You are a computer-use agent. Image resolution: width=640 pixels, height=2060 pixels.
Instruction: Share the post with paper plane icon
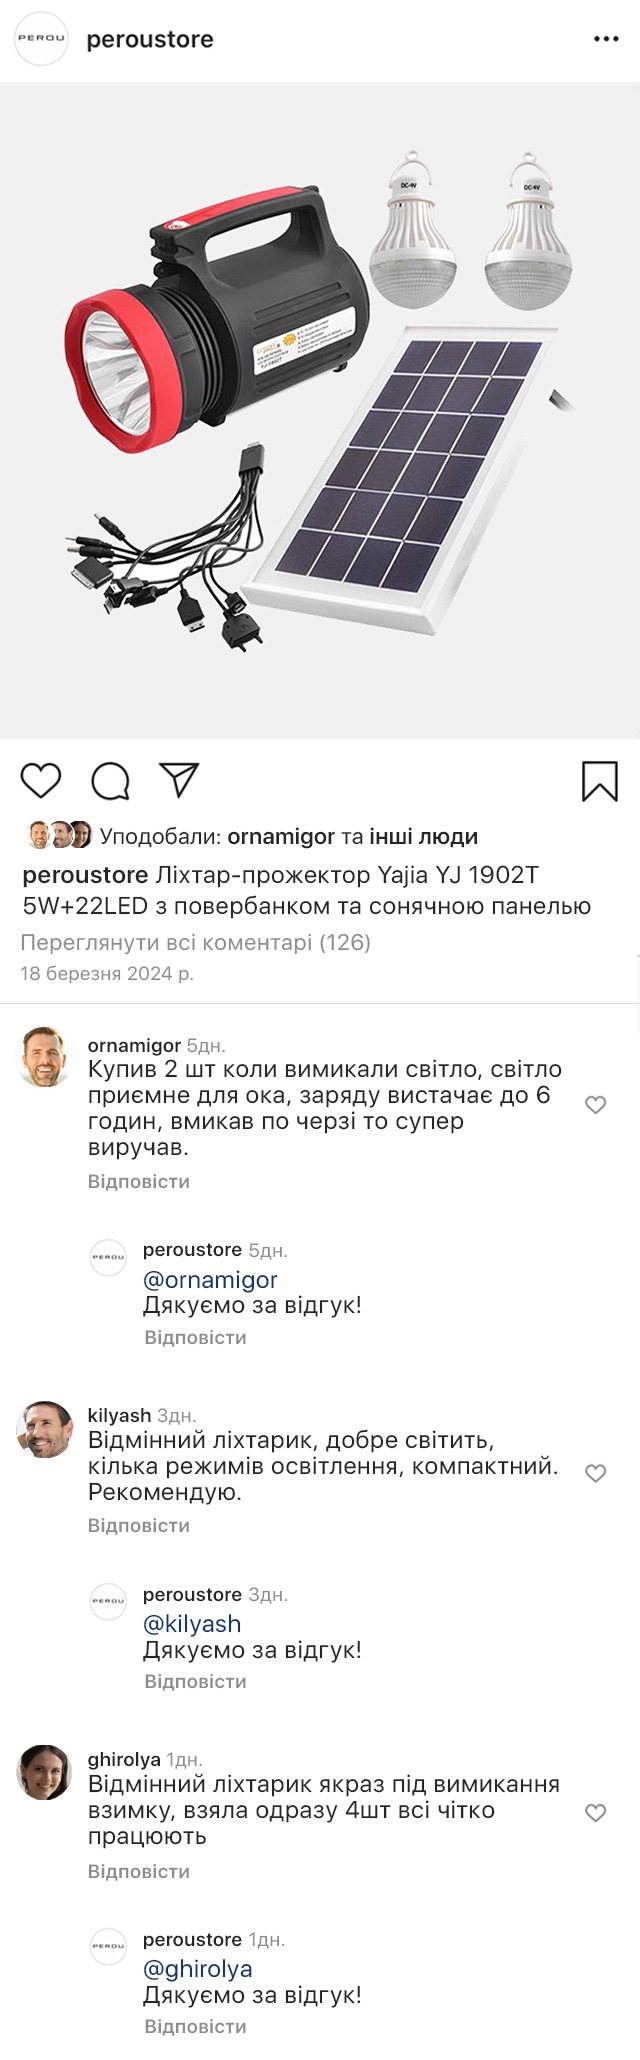click(180, 780)
